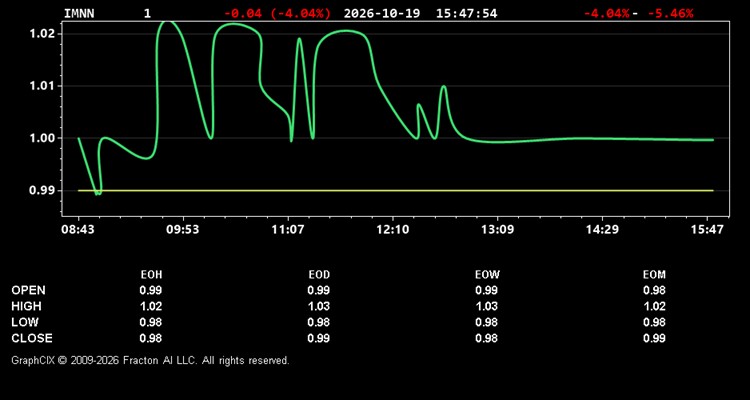750x400 pixels.
Task: Select the LOW row label
Action: click(25, 322)
